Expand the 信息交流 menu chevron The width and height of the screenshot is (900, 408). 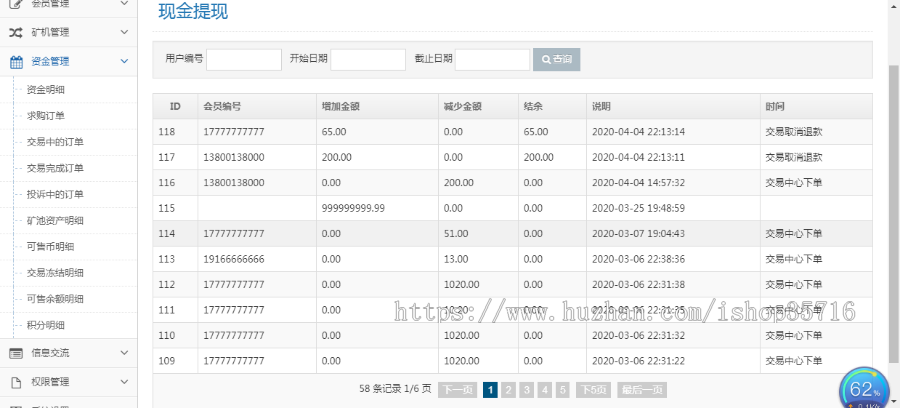(124, 352)
